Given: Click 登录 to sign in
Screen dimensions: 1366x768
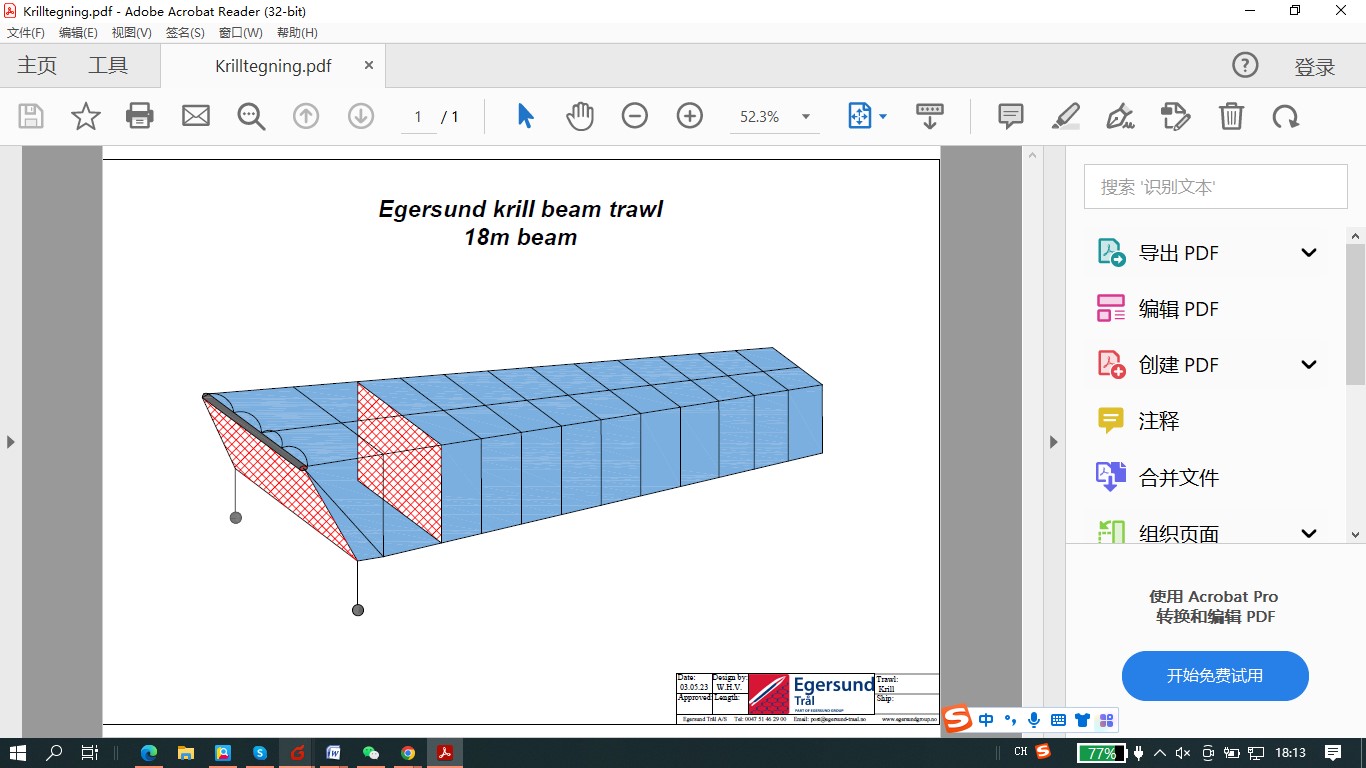Looking at the screenshot, I should point(1314,67).
